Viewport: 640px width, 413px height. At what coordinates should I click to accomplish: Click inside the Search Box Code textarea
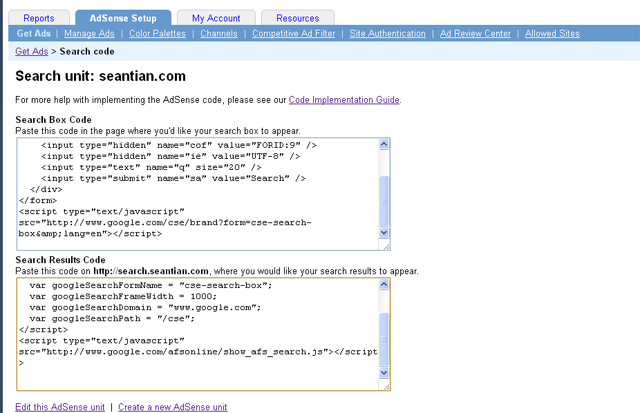(x=198, y=194)
